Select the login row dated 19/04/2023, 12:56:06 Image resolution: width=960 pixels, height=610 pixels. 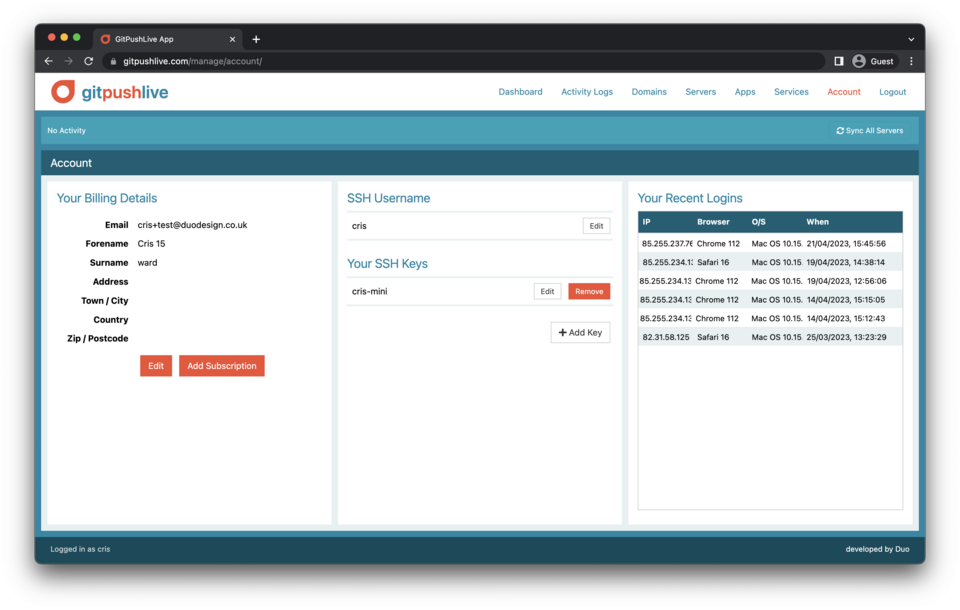pyautogui.click(x=770, y=281)
